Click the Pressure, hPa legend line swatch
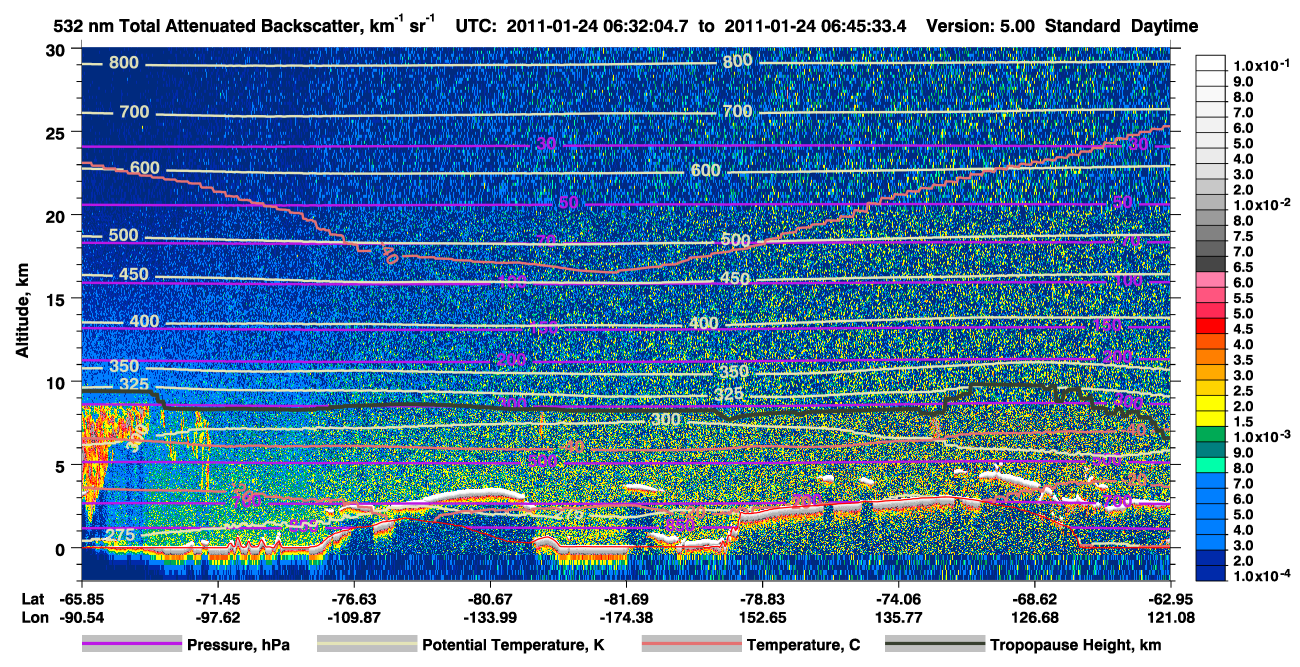 coord(131,645)
